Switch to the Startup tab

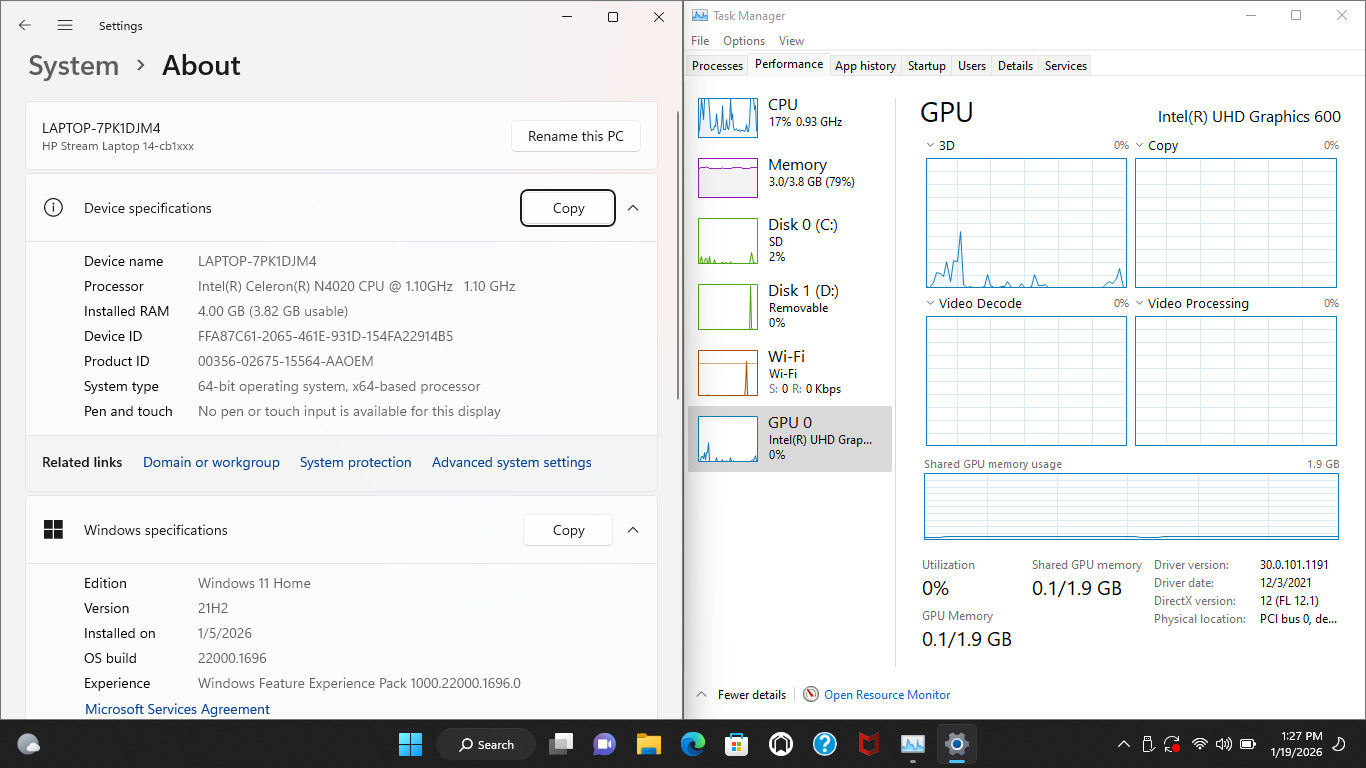926,66
